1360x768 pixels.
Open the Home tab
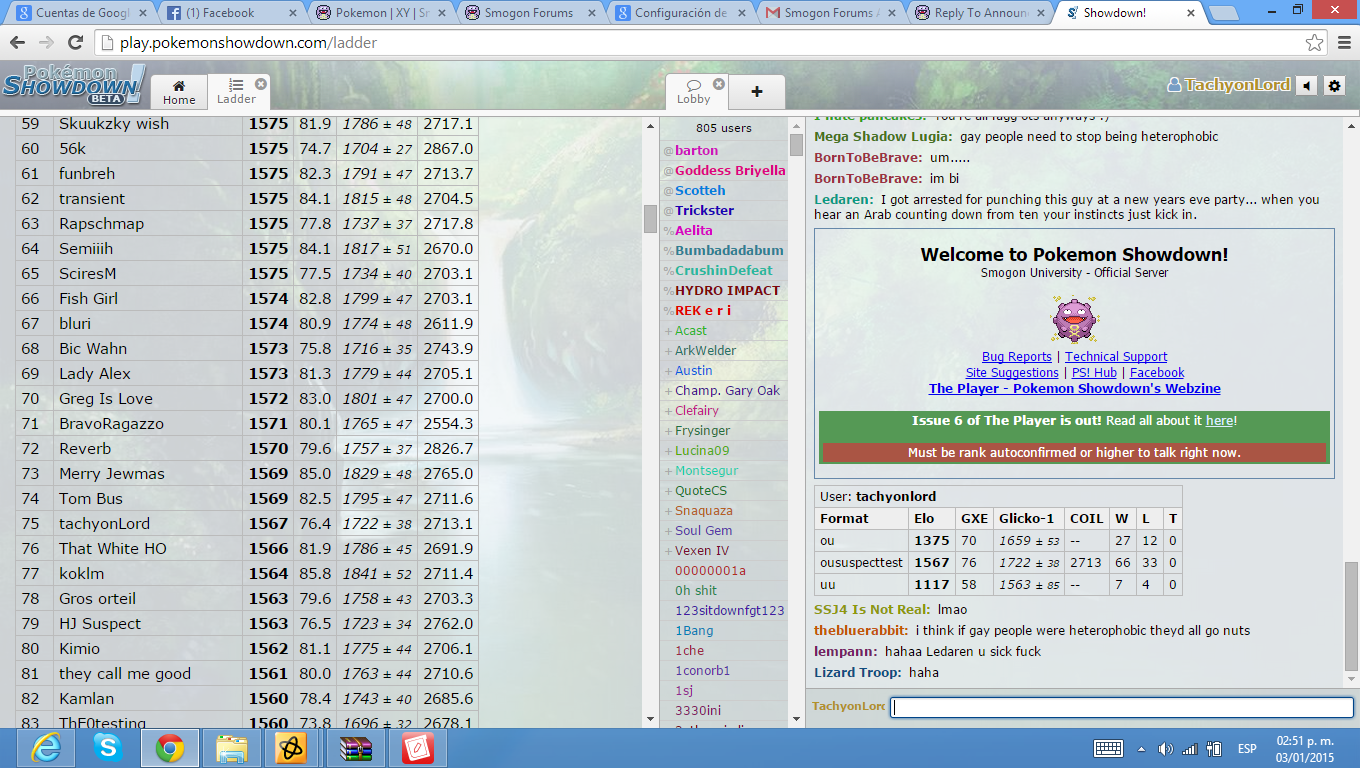[179, 91]
